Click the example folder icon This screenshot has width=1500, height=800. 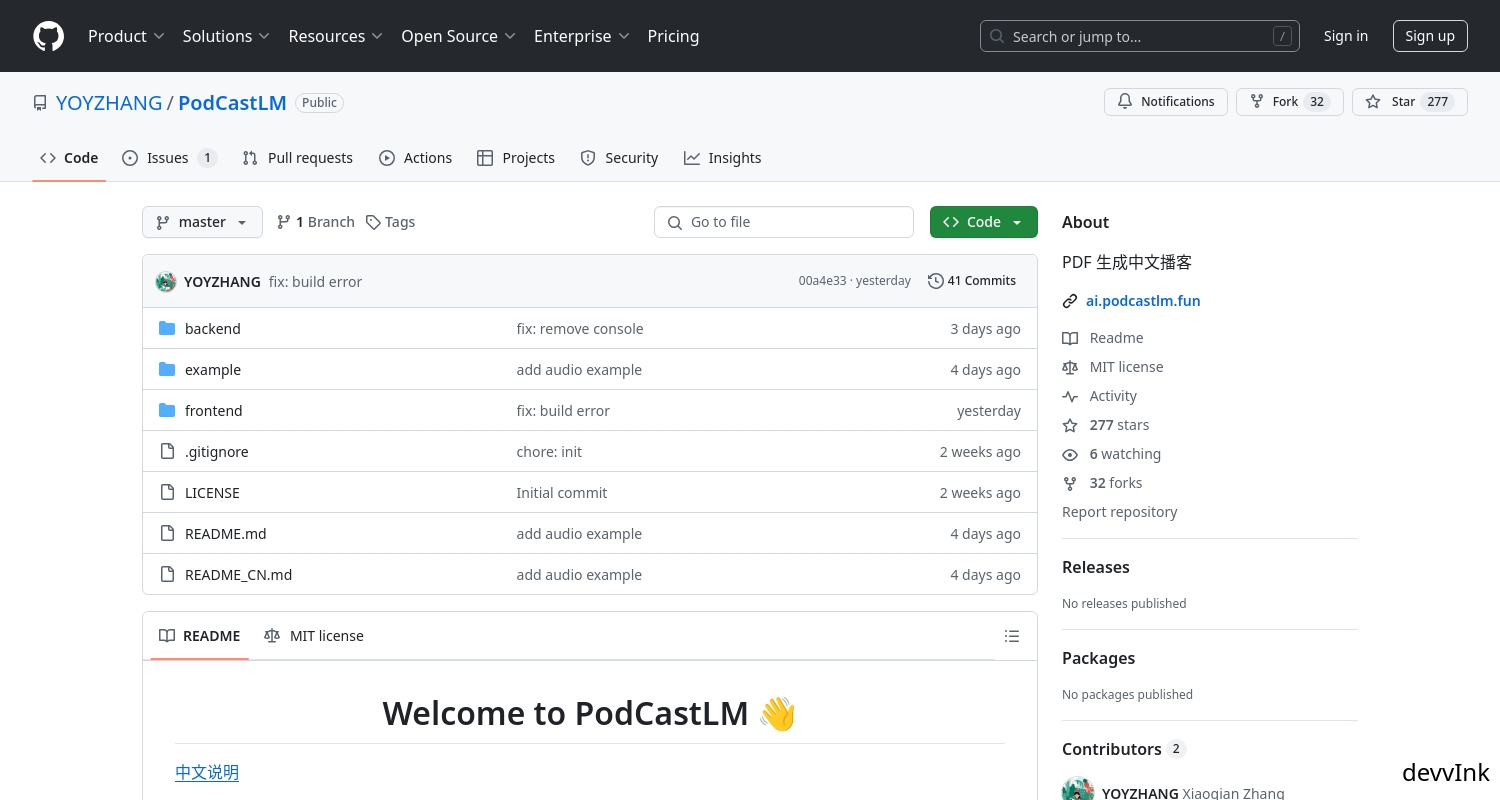coord(167,370)
